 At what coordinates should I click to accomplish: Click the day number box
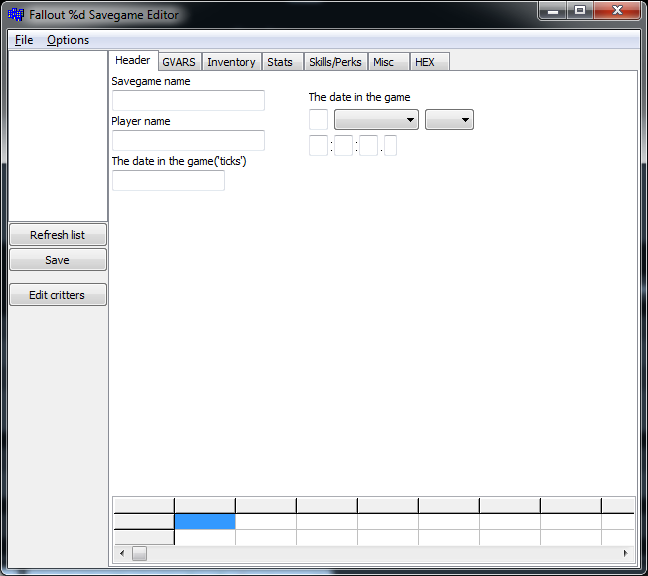click(319, 120)
